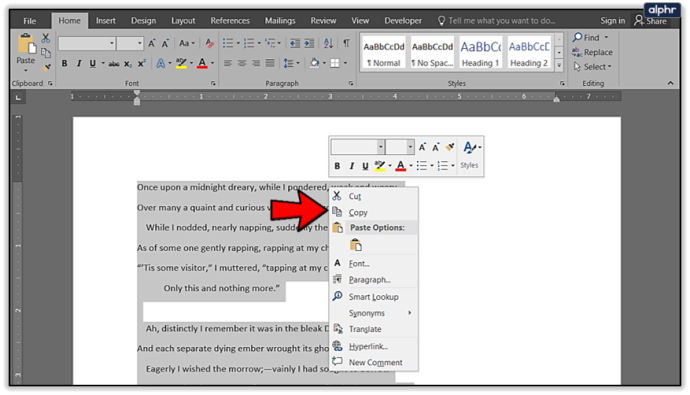The width and height of the screenshot is (690, 395).
Task: Click the Sign in link
Action: 612,21
